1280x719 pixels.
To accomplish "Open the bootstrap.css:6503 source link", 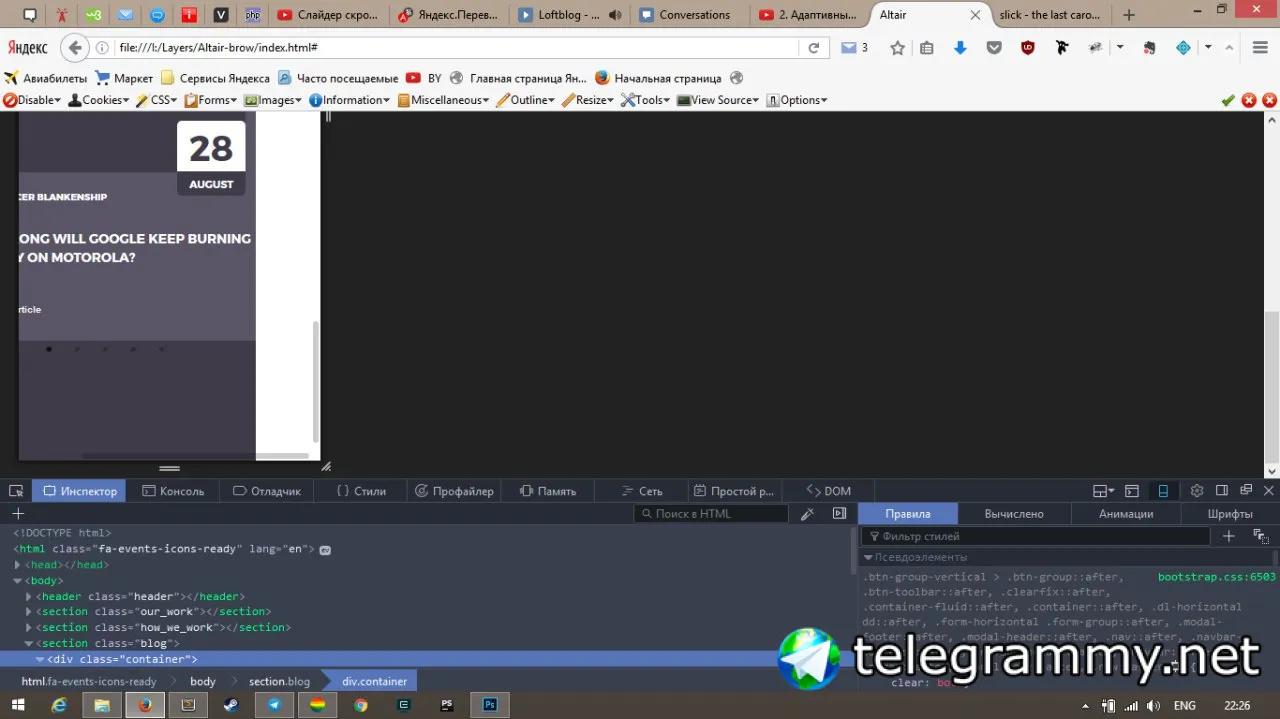I will [1217, 577].
